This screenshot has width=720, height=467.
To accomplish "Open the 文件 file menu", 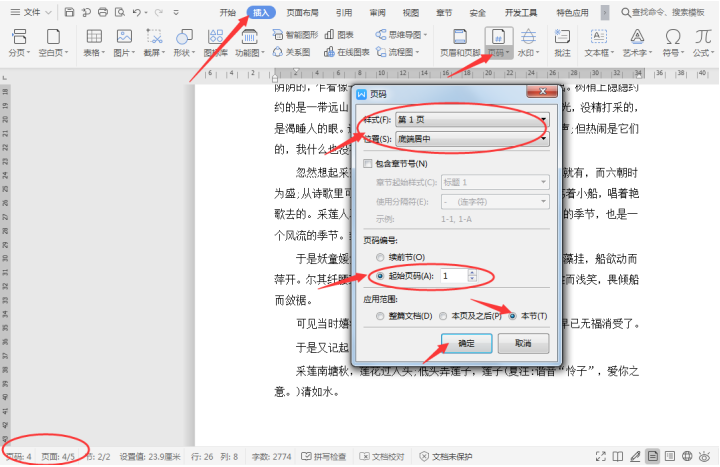I will pyautogui.click(x=31, y=12).
